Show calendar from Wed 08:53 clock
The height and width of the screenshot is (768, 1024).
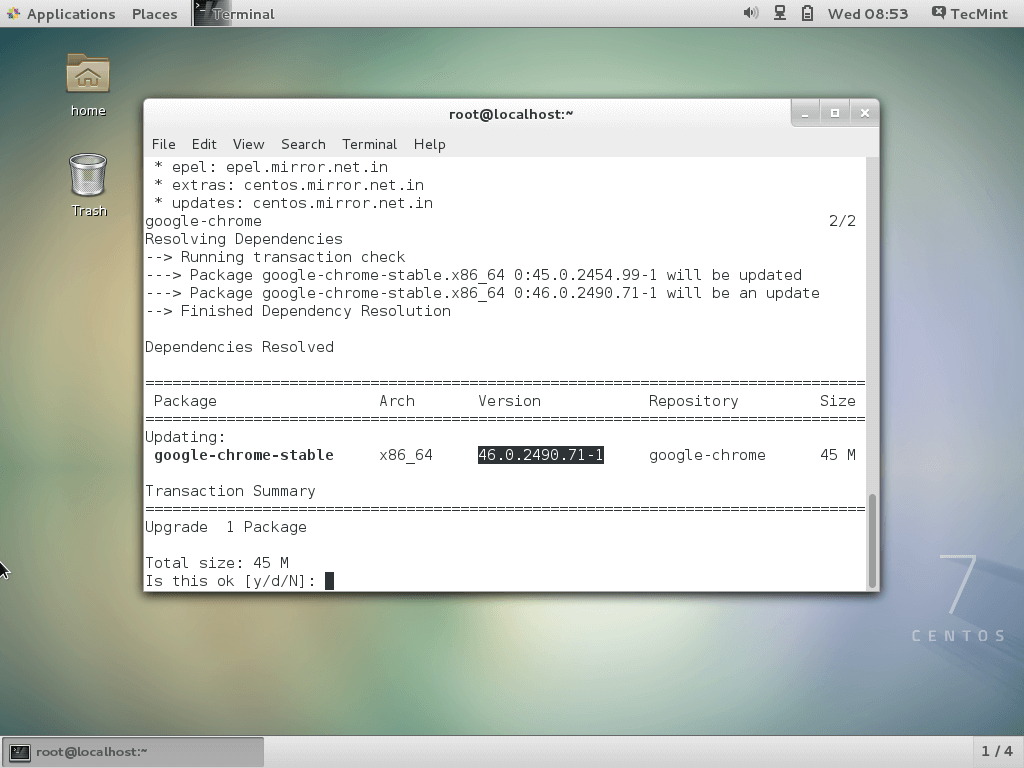867,14
